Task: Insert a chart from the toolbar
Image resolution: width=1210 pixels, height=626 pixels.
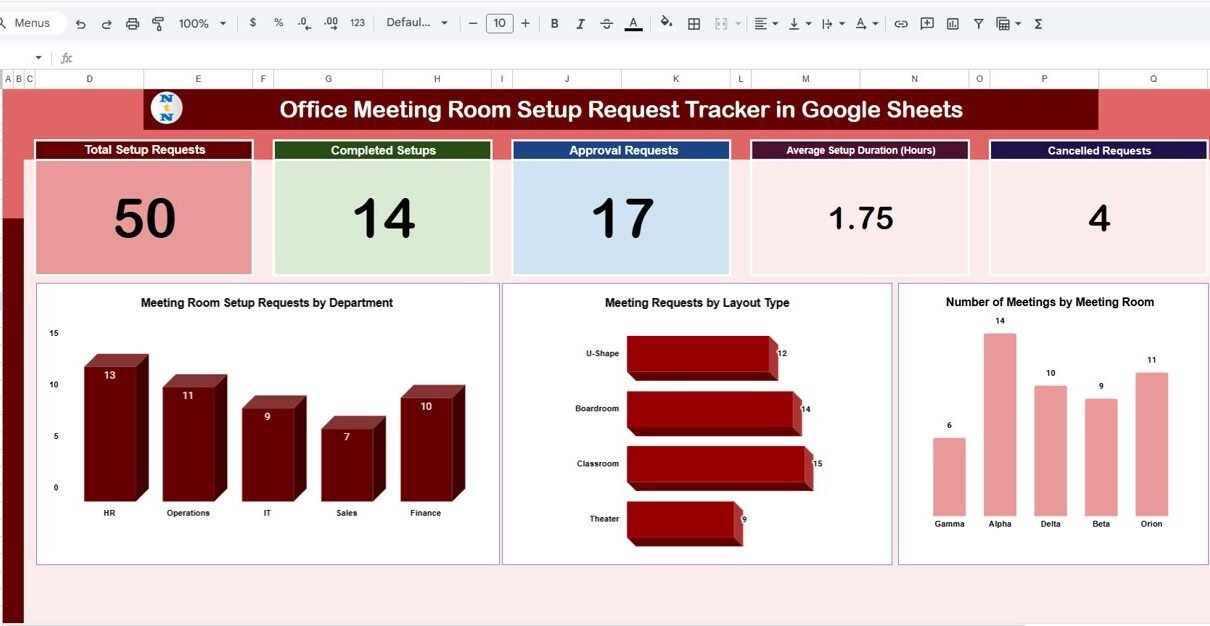Action: click(953, 24)
